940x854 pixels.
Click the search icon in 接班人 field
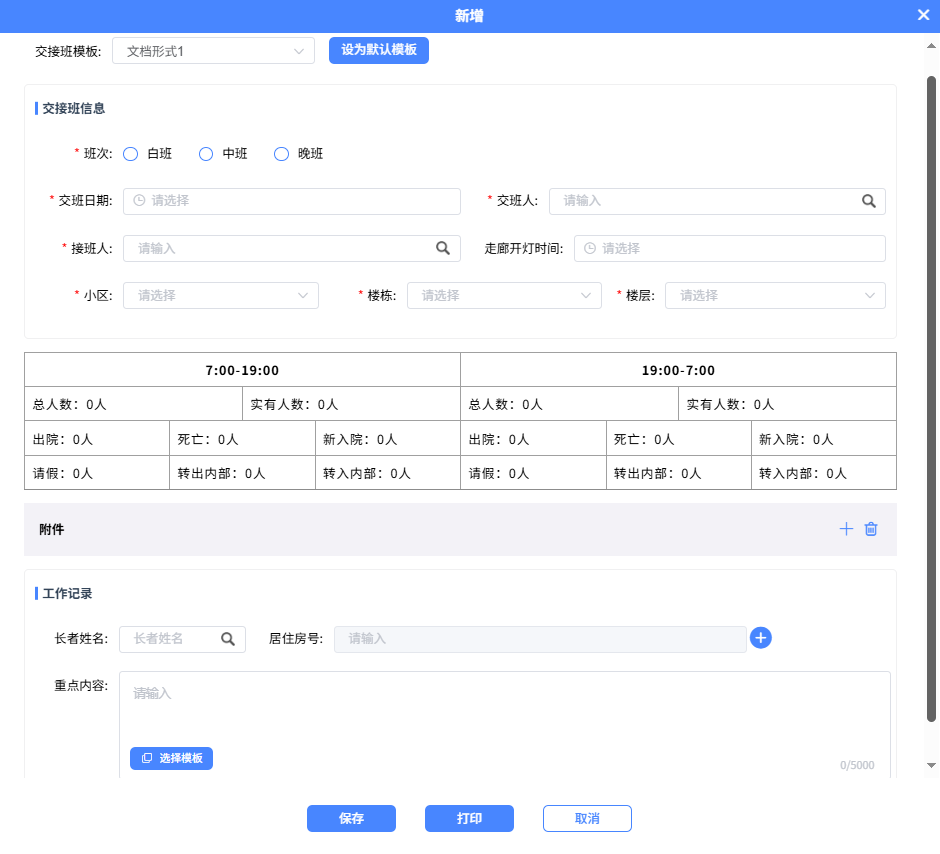tap(443, 248)
